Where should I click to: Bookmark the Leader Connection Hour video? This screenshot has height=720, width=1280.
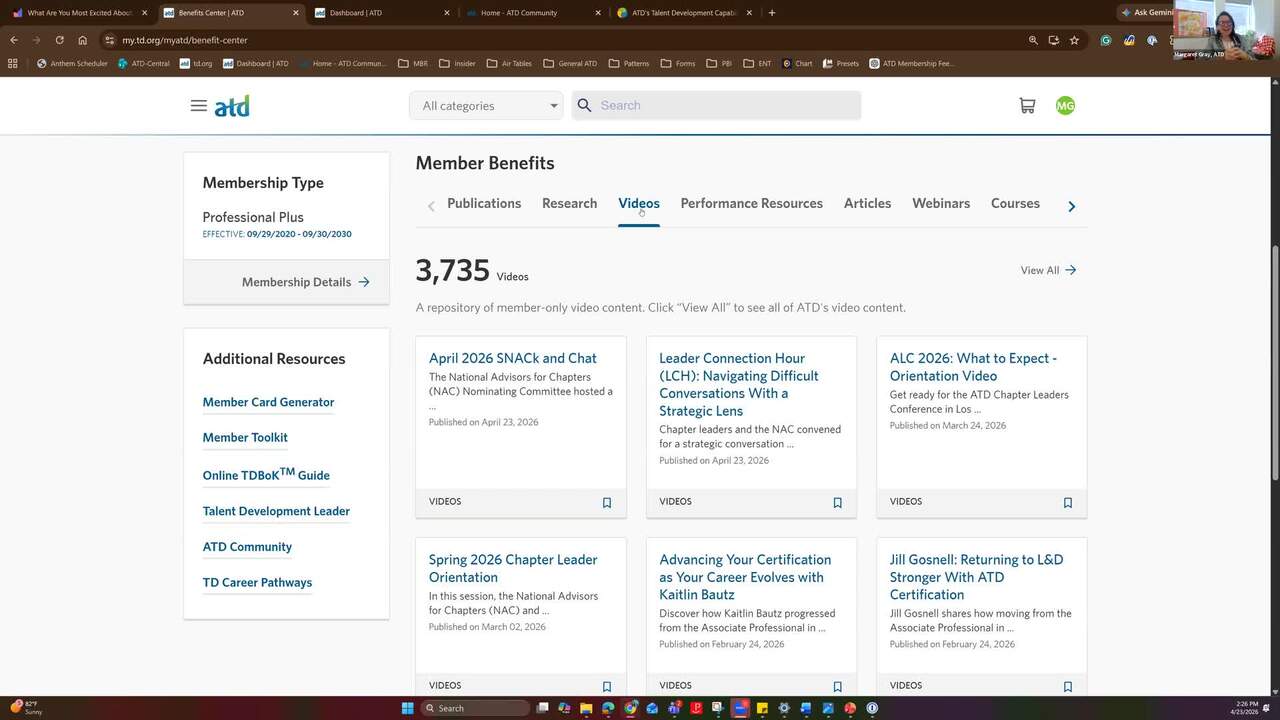coord(837,503)
